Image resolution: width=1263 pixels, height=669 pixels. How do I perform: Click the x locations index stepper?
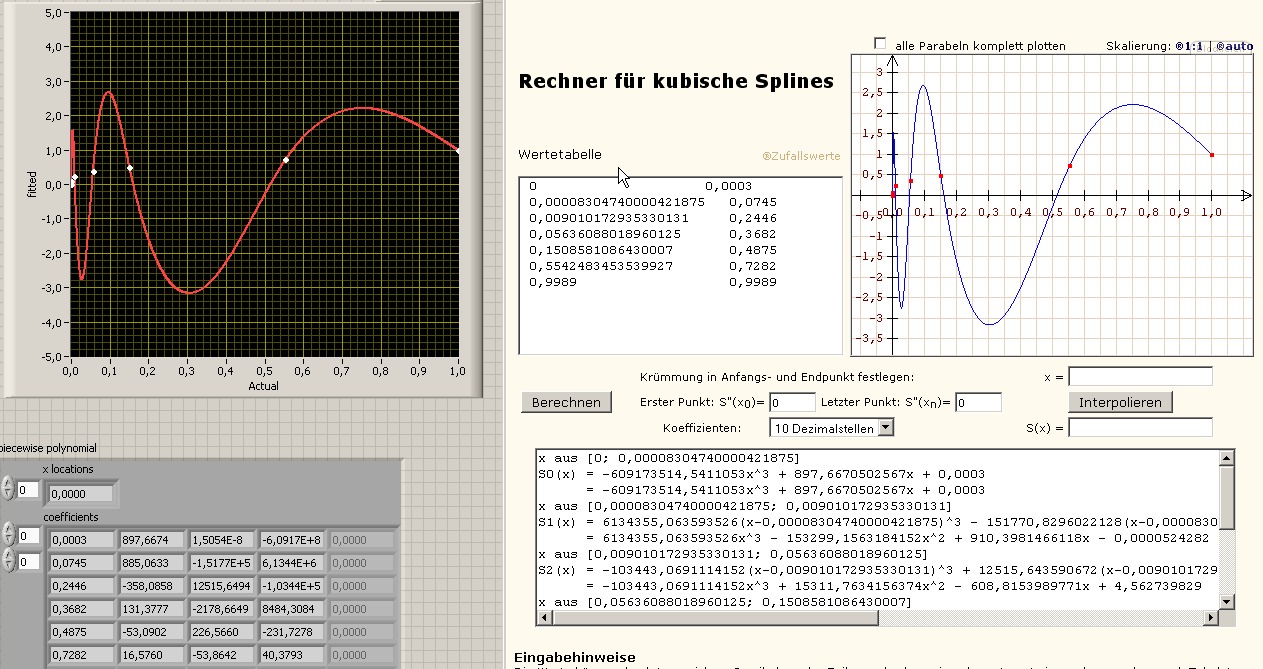(8, 489)
